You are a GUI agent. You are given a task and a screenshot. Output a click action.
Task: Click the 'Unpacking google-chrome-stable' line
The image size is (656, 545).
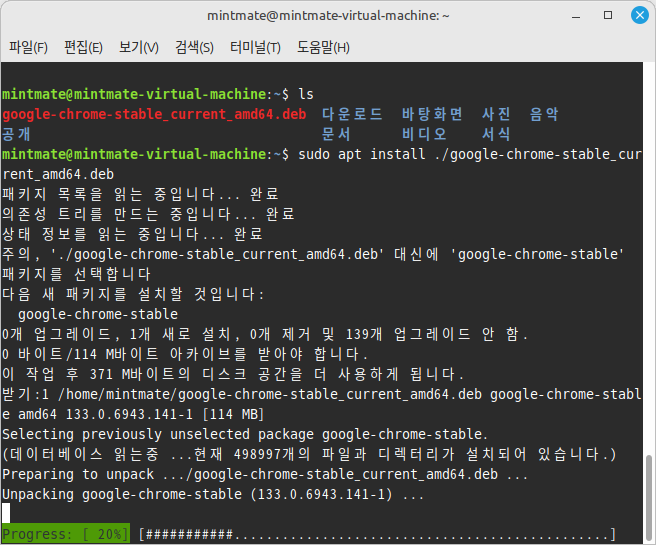(213, 494)
